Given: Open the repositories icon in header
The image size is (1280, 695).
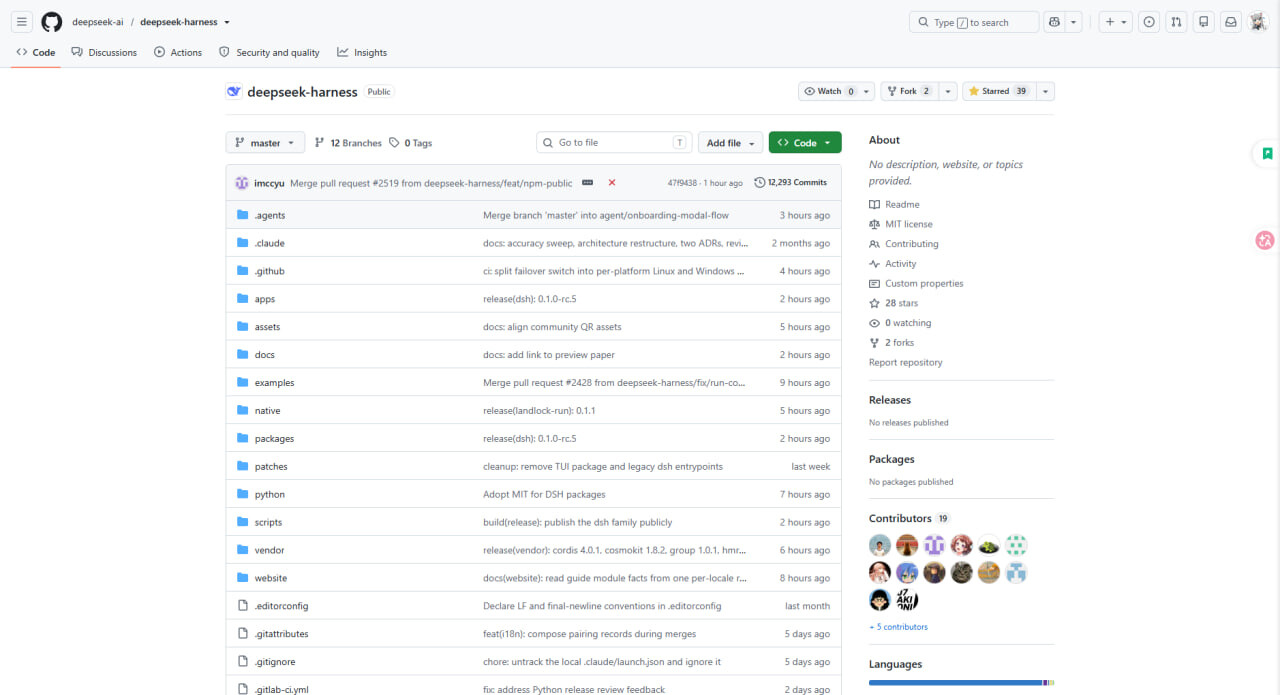Looking at the screenshot, I should click(x=1204, y=22).
